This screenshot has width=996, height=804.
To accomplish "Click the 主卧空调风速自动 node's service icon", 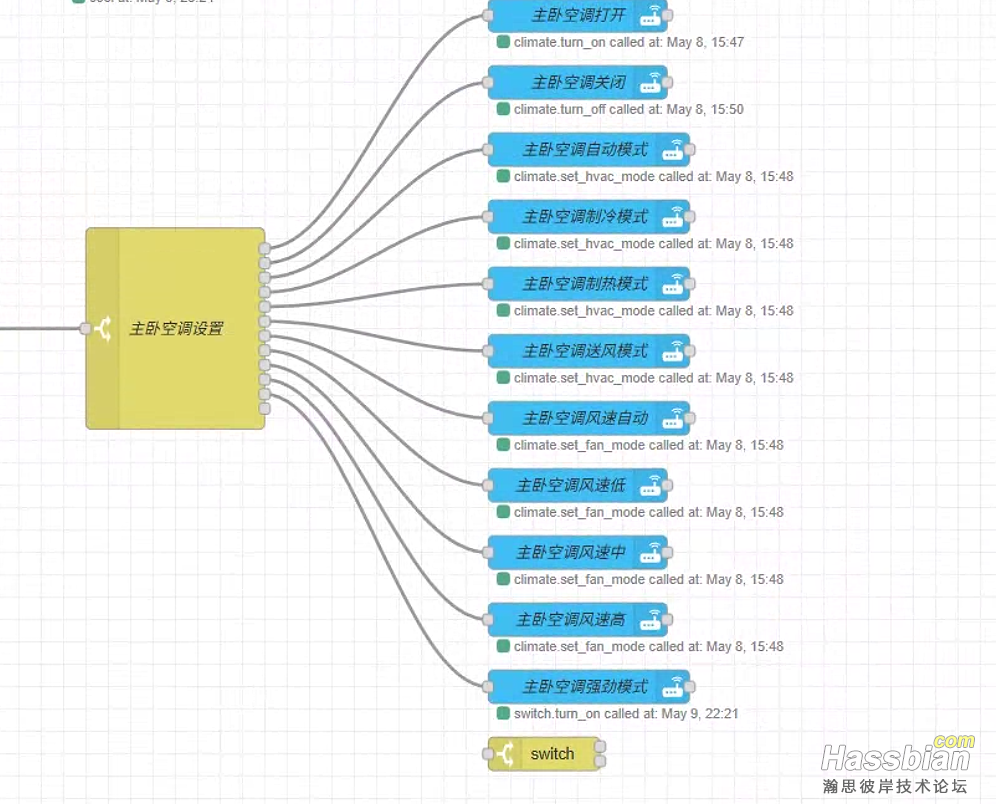I will tap(673, 418).
